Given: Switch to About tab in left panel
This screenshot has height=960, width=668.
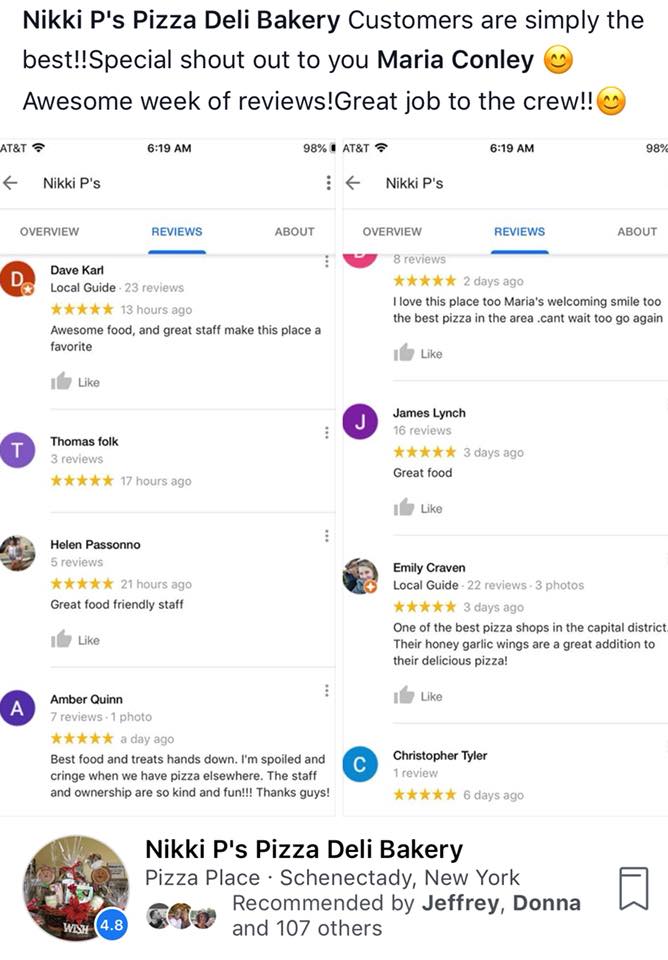Looking at the screenshot, I should click(x=294, y=231).
